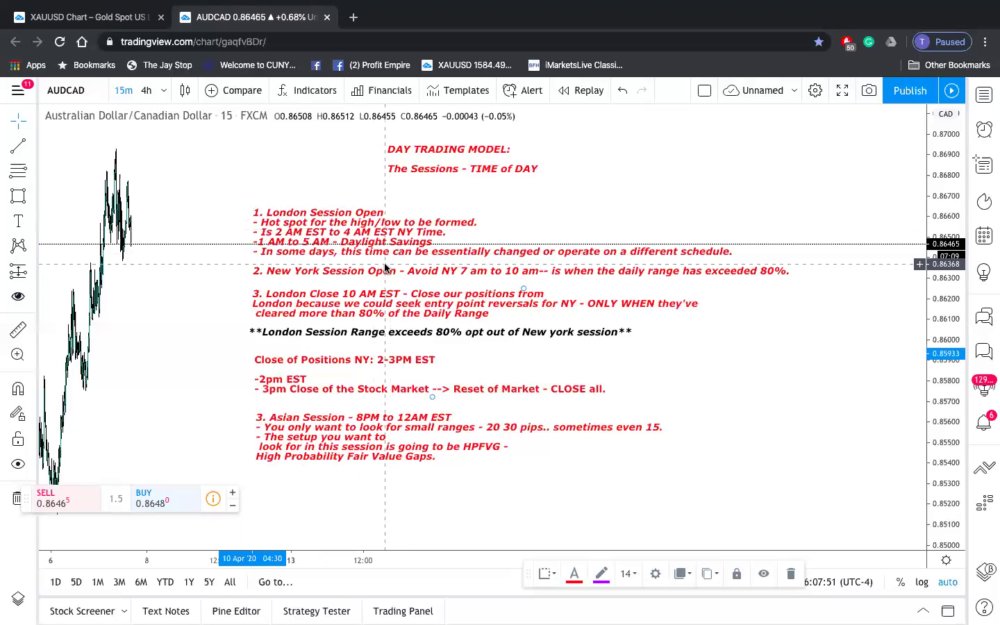The width and height of the screenshot is (1000, 625).
Task: Switch chart to fullscreen mode
Action: [x=842, y=91]
